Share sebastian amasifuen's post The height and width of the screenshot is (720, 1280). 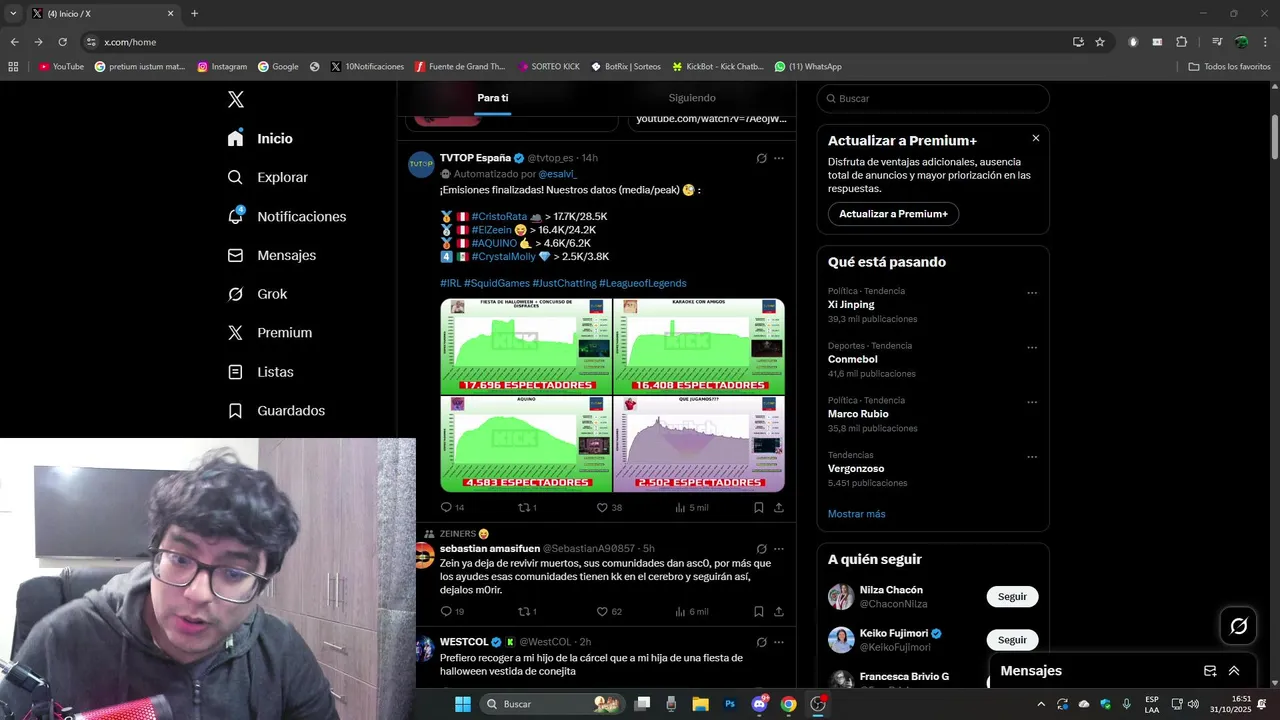(779, 612)
